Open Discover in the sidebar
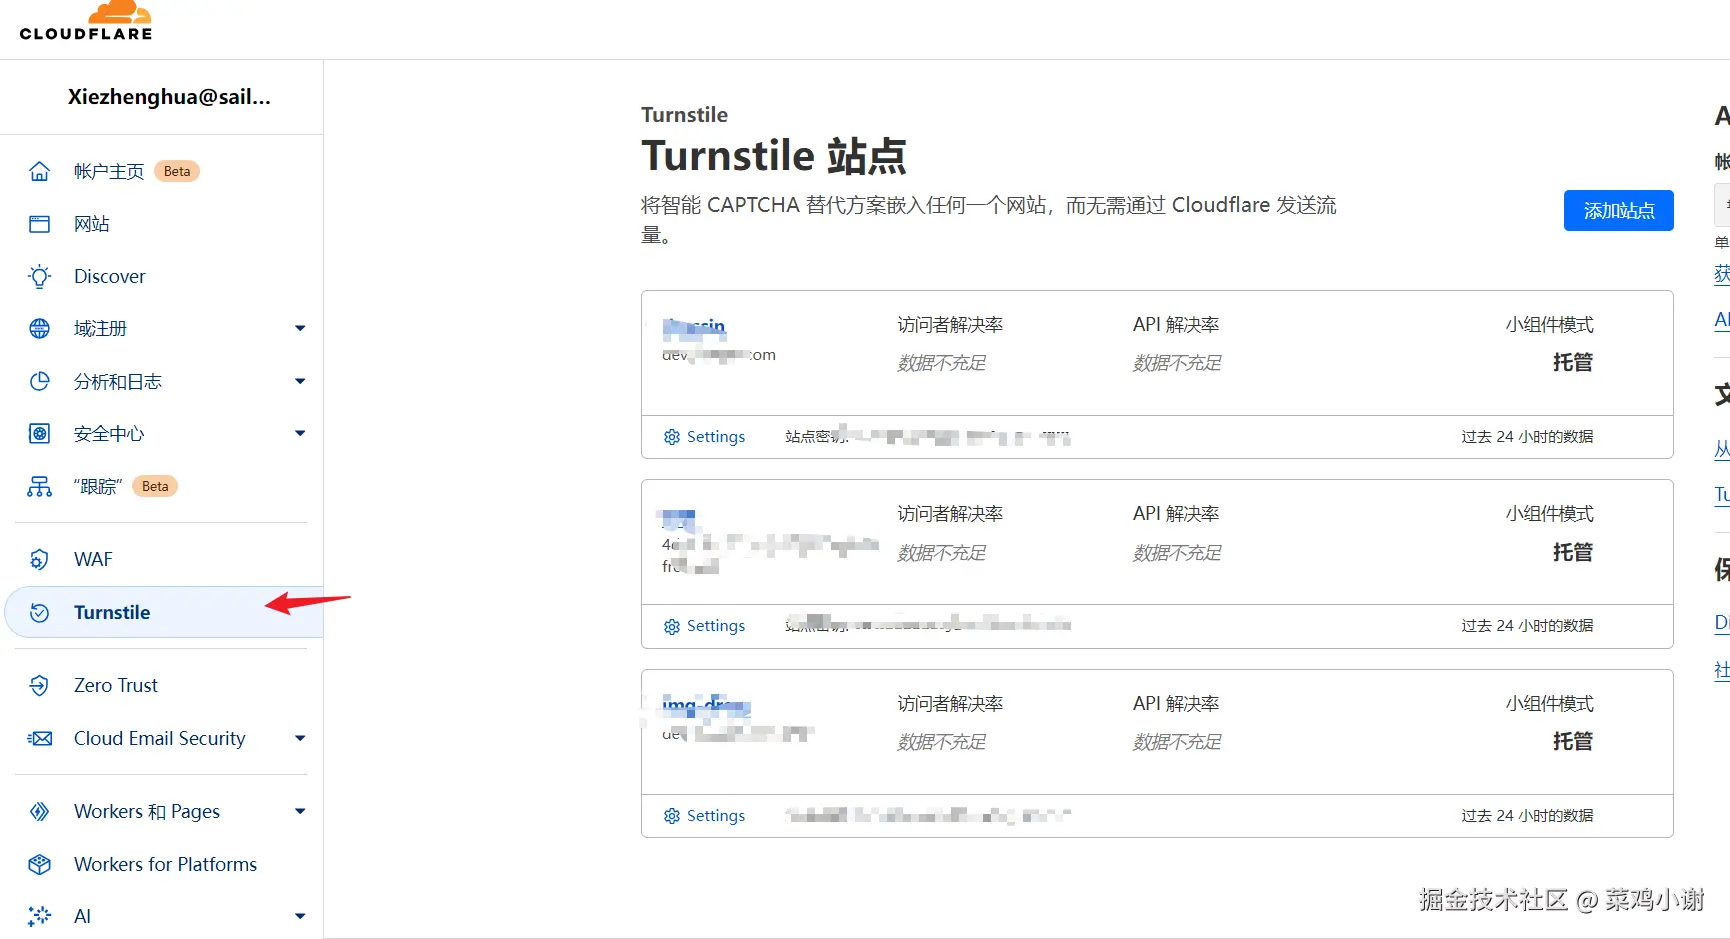Screen dimensions: 1730x939 coord(110,276)
